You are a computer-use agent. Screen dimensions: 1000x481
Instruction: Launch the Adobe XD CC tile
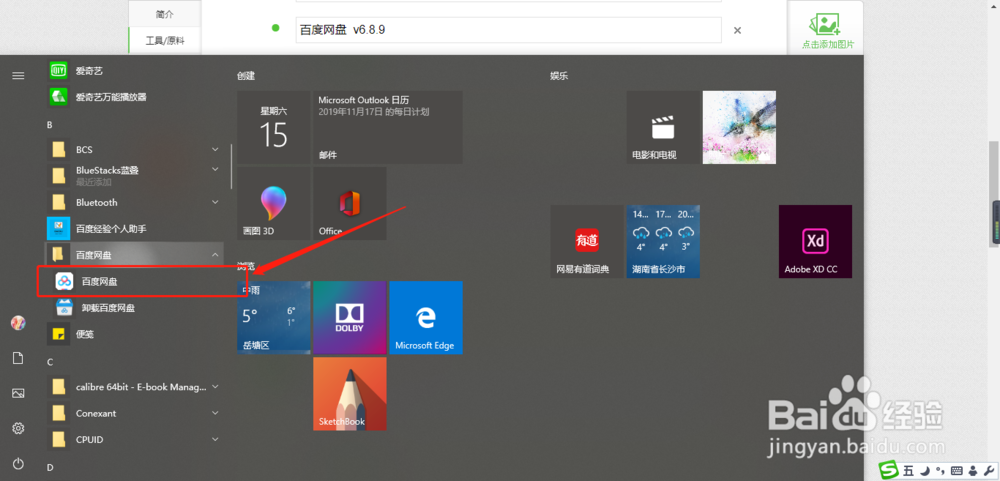tap(815, 241)
